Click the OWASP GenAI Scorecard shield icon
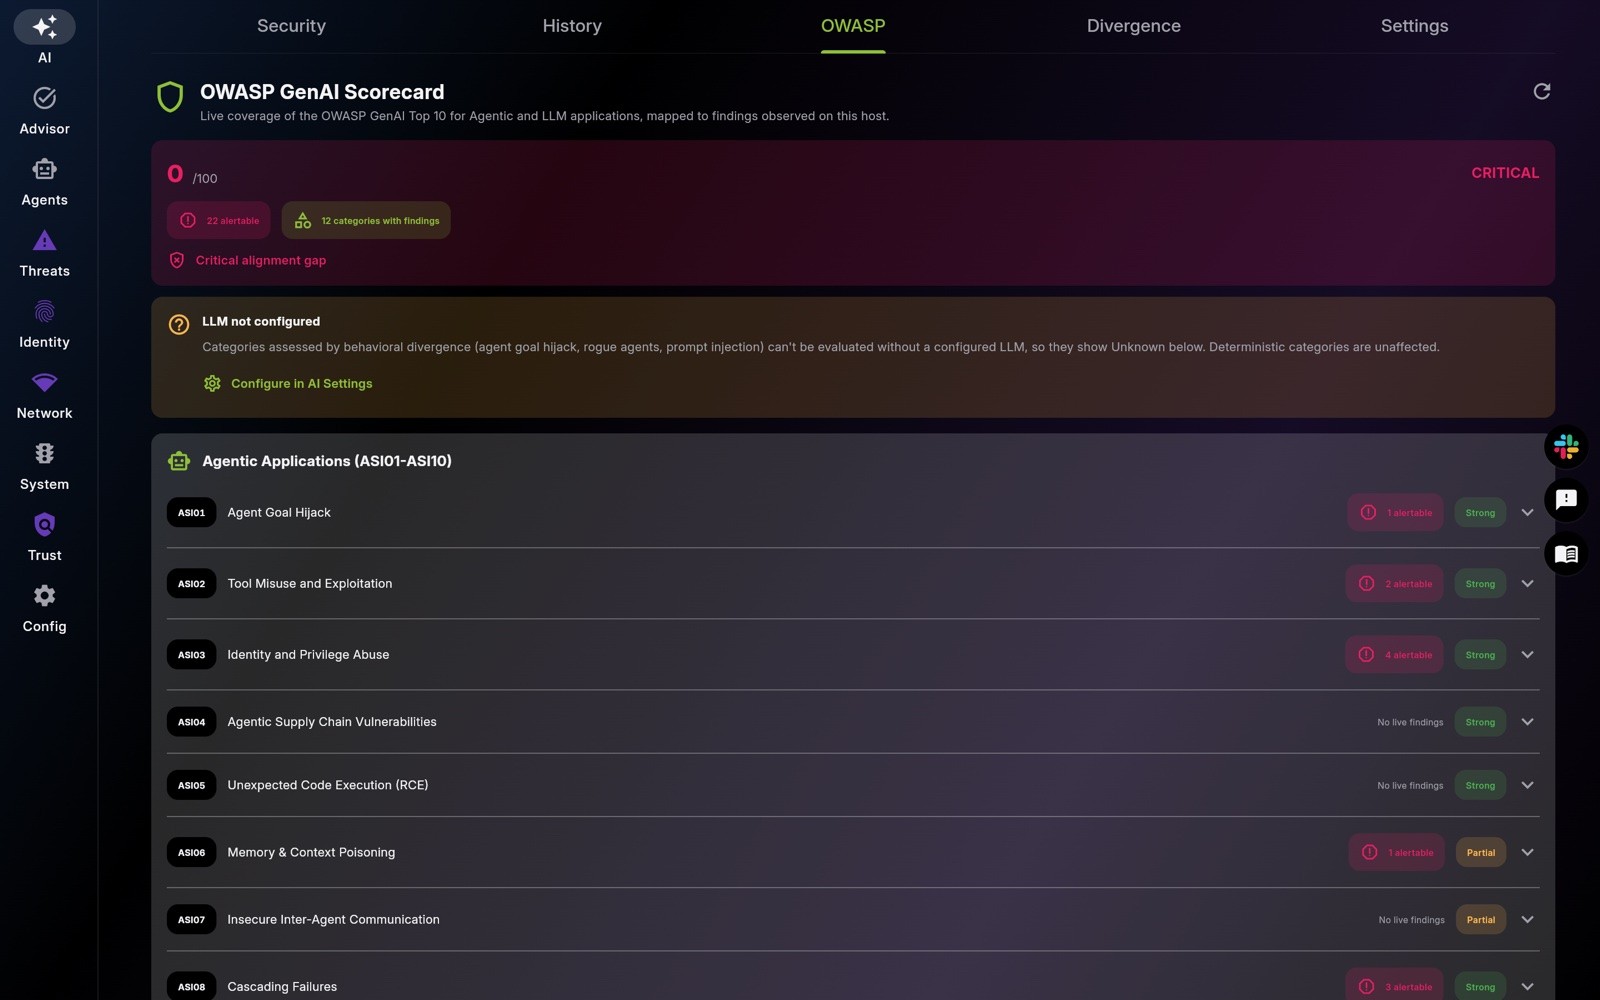 pyautogui.click(x=170, y=97)
